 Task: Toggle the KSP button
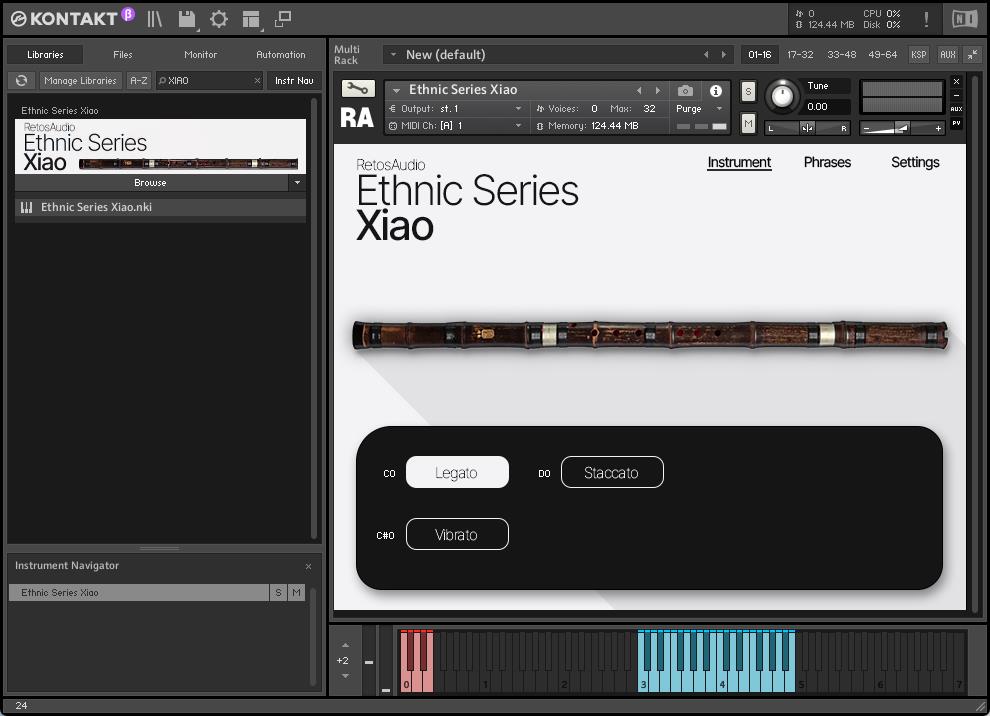point(919,55)
